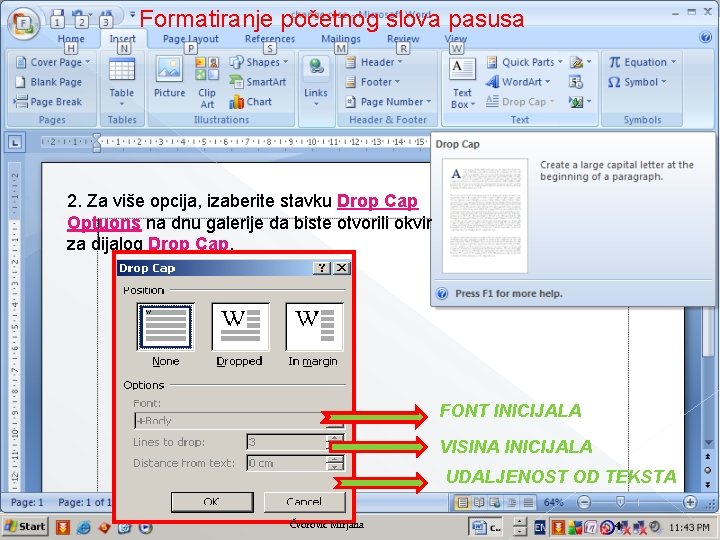Open the View tab
Viewport: 720px width, 540px height.
pyautogui.click(x=456, y=39)
